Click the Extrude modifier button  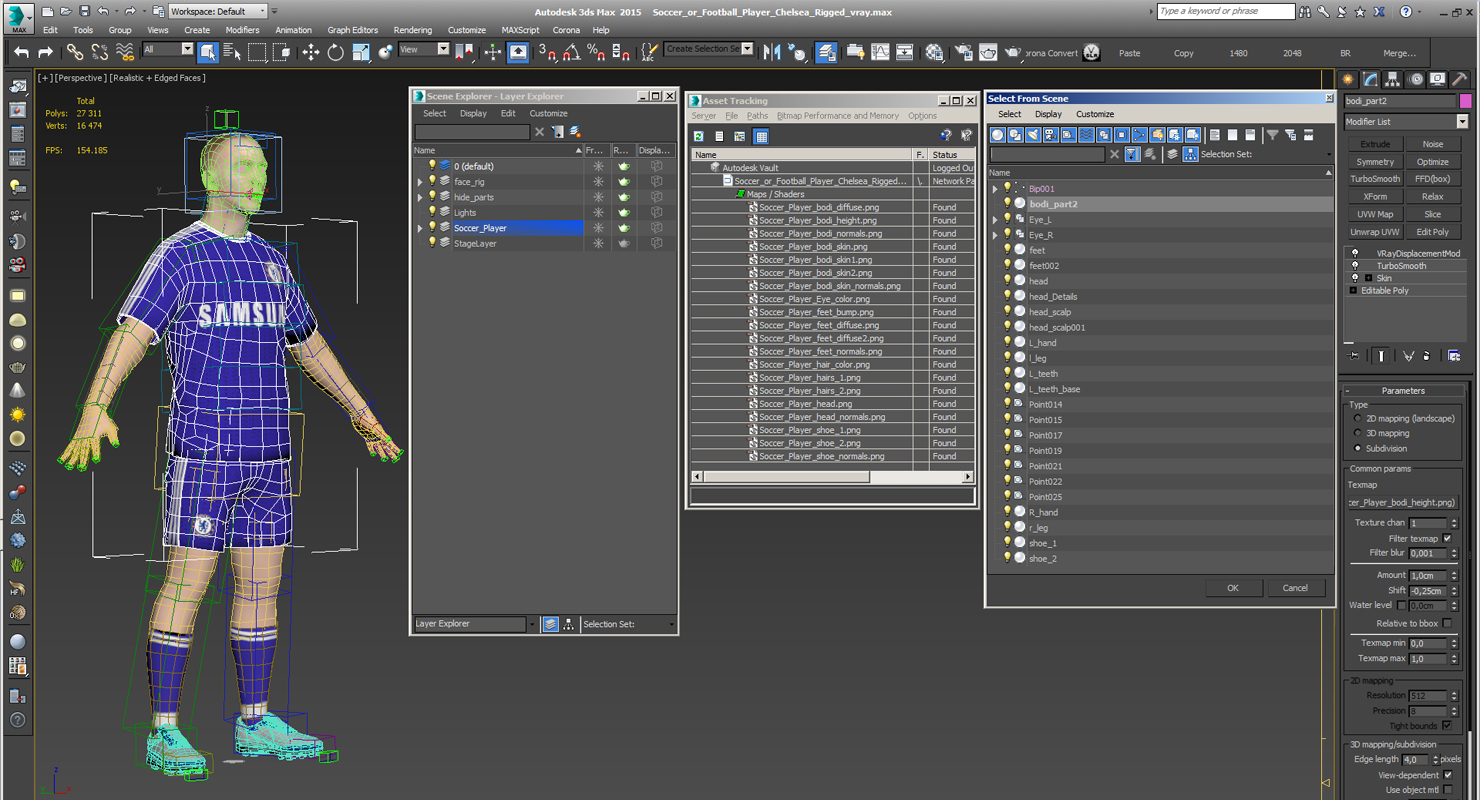[x=1375, y=144]
